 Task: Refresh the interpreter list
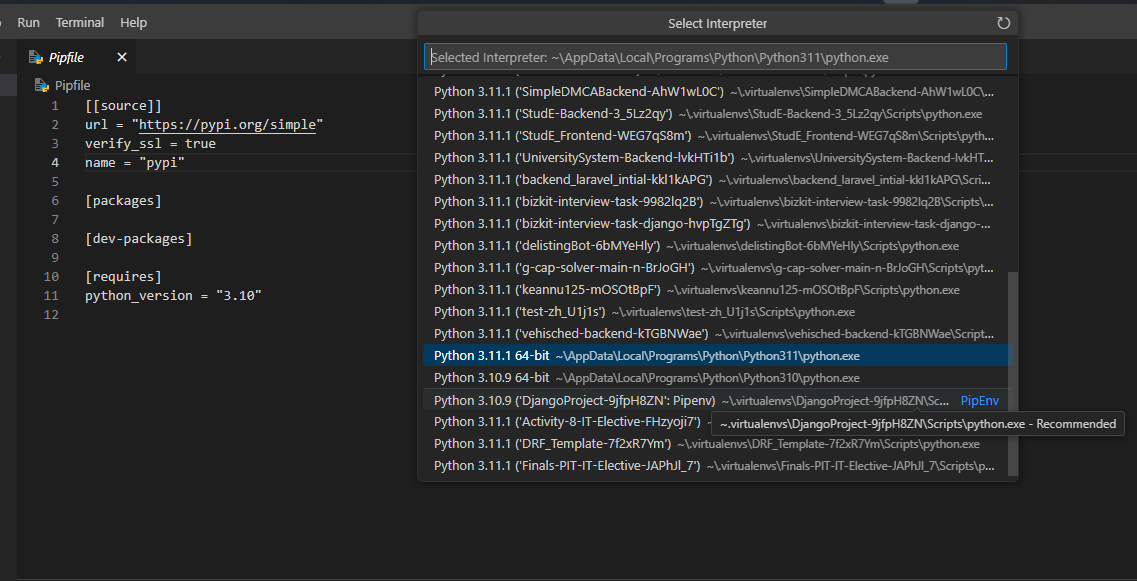pyautogui.click(x=1004, y=23)
